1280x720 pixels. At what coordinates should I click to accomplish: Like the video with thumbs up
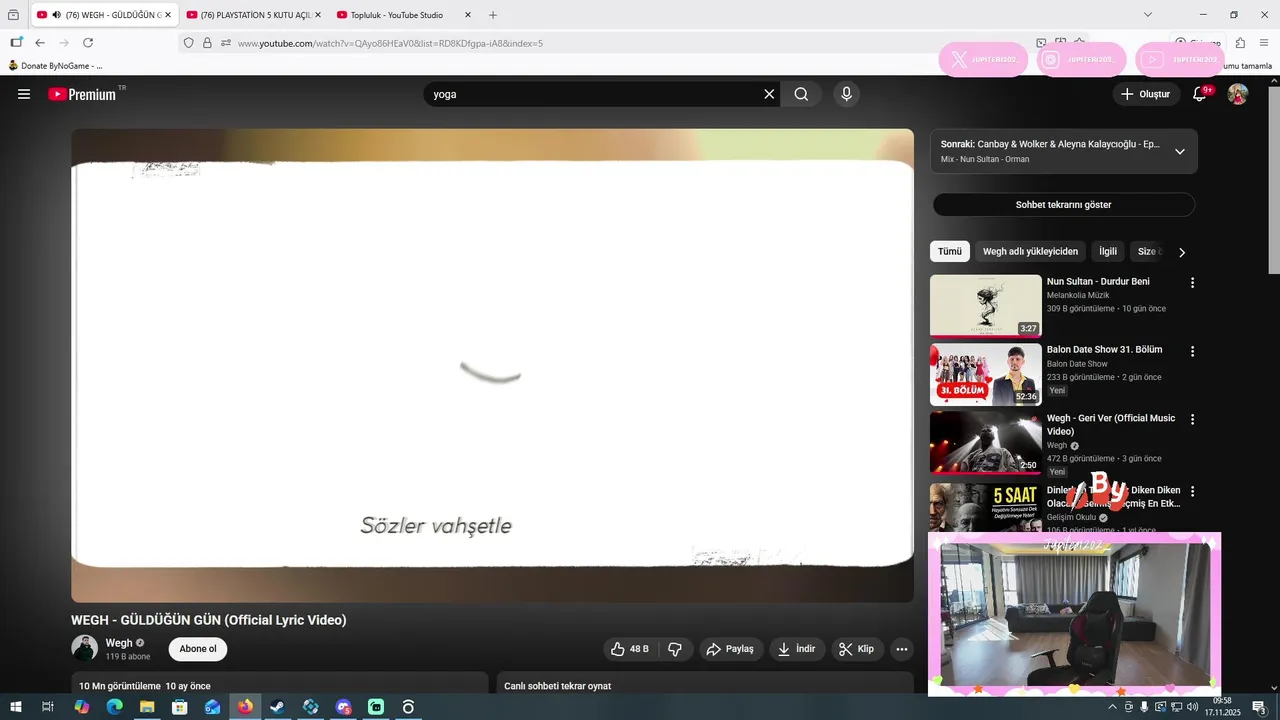pyautogui.click(x=629, y=649)
